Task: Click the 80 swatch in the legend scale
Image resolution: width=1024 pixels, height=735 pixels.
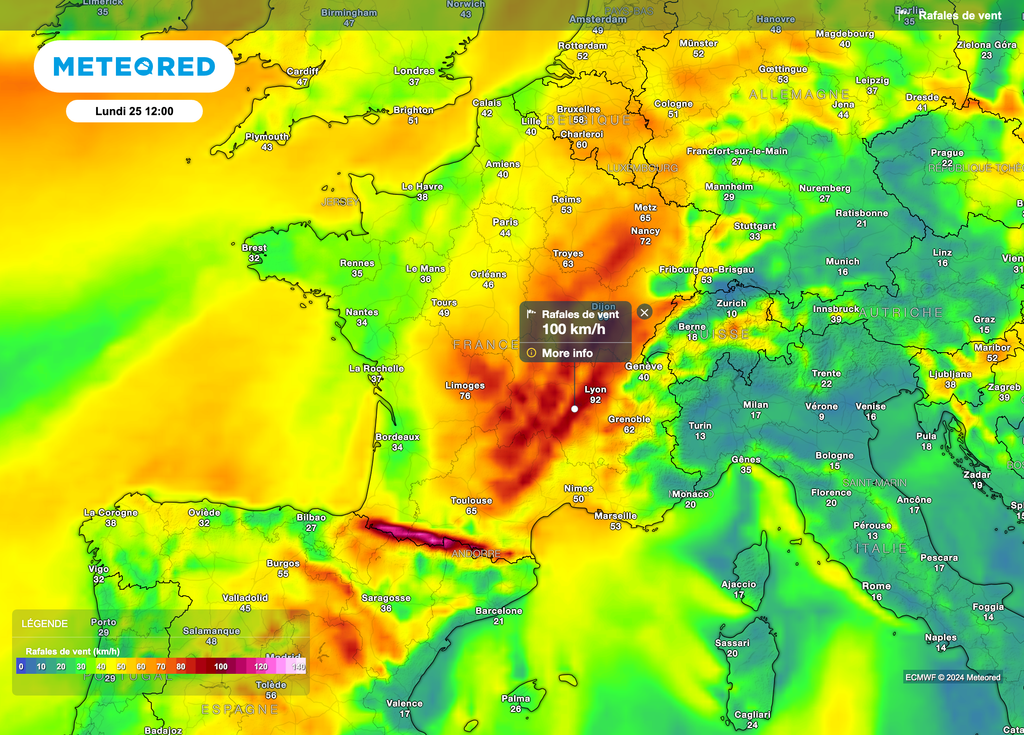Action: pyautogui.click(x=181, y=666)
